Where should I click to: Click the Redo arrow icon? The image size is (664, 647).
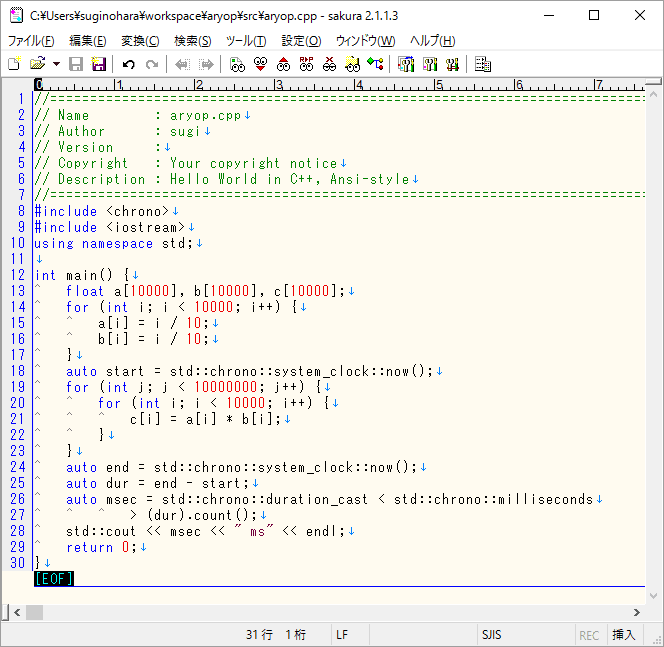tap(152, 64)
